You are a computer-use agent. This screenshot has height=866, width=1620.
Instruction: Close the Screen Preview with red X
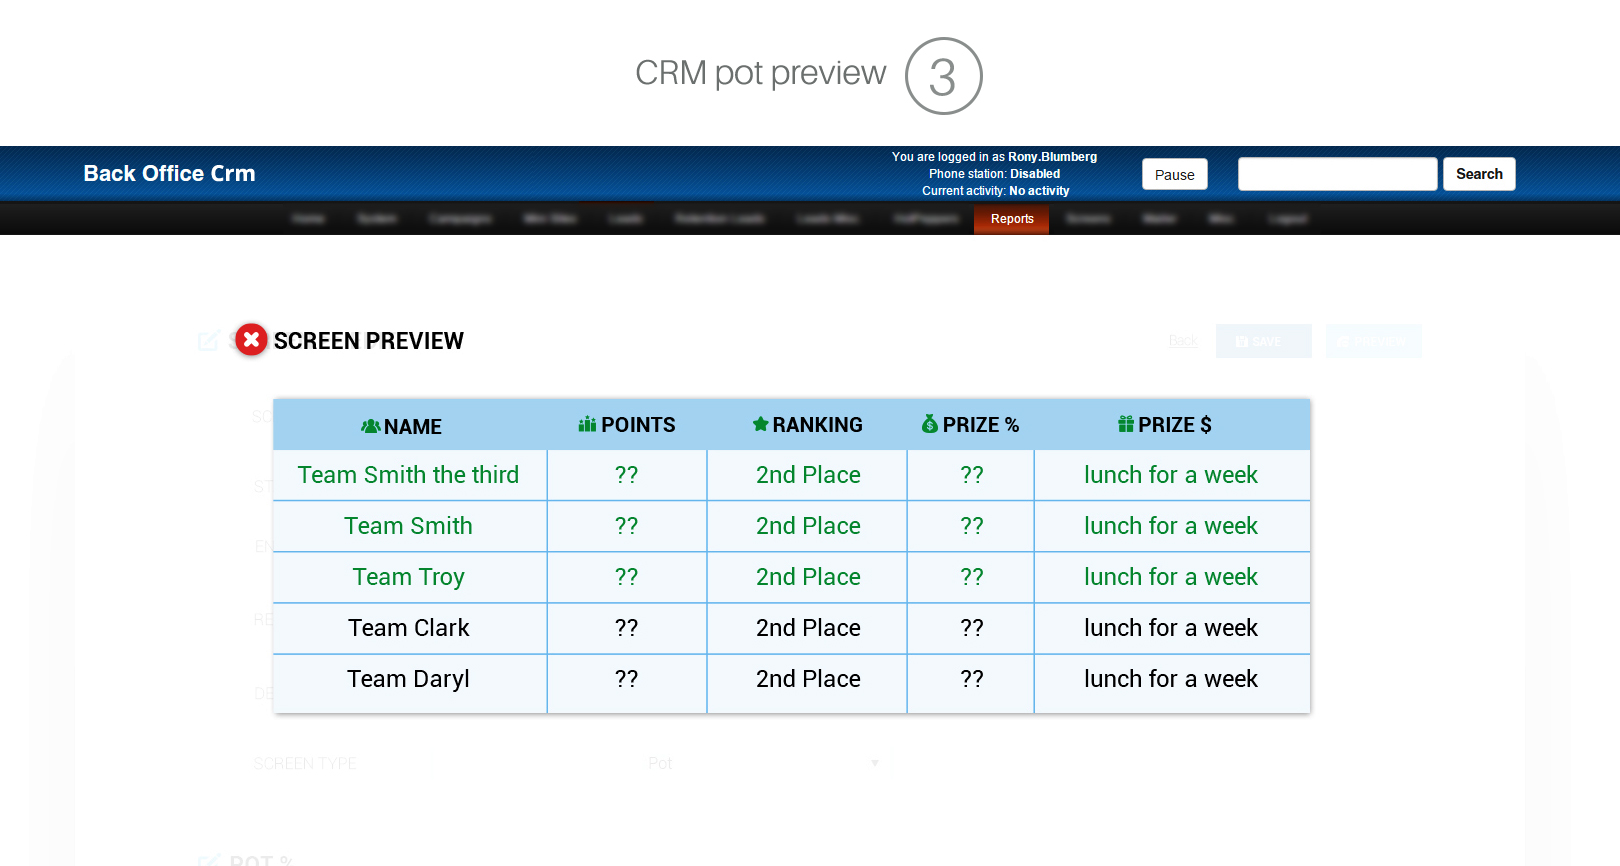coord(251,340)
